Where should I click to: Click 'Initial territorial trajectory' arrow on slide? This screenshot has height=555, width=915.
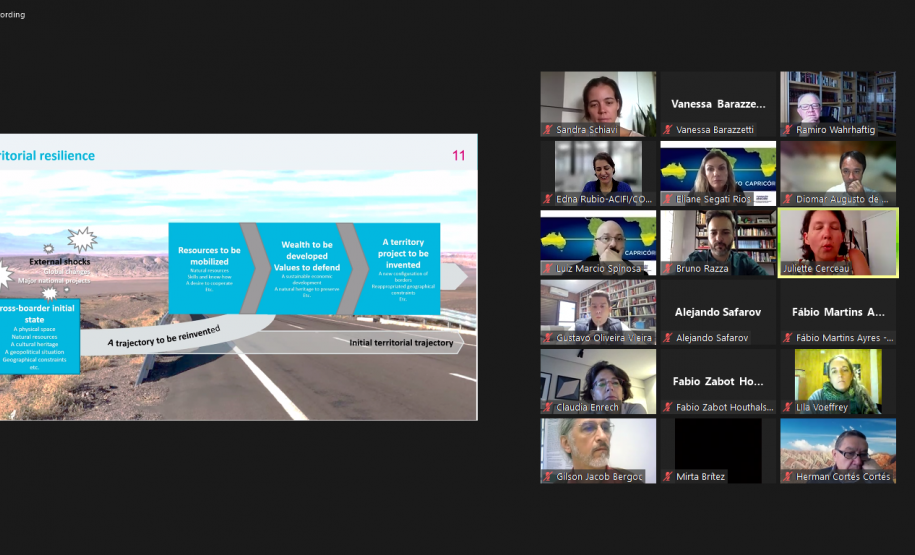tap(400, 343)
